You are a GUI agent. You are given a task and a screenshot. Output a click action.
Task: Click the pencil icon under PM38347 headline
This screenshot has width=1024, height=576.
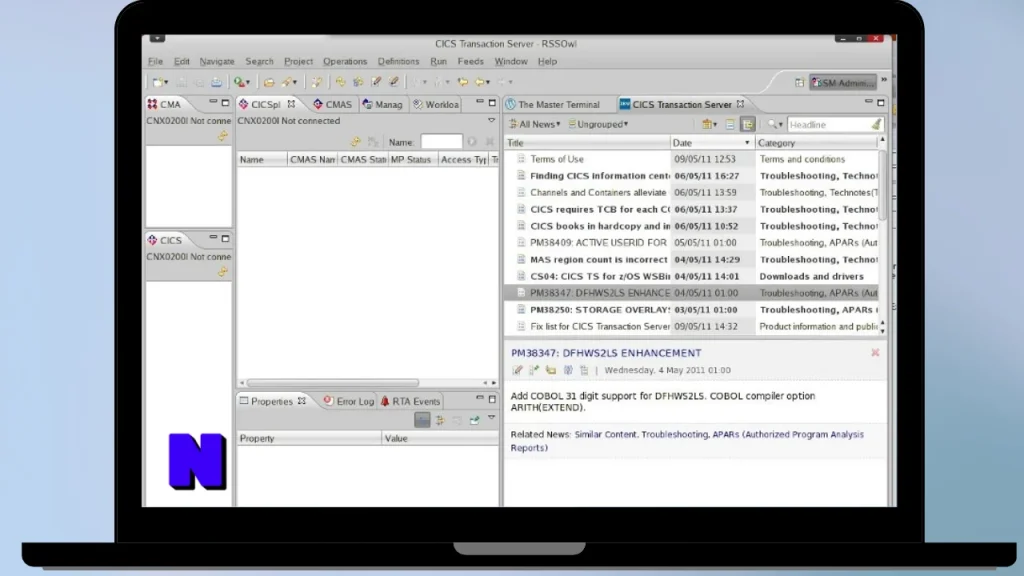(x=517, y=370)
